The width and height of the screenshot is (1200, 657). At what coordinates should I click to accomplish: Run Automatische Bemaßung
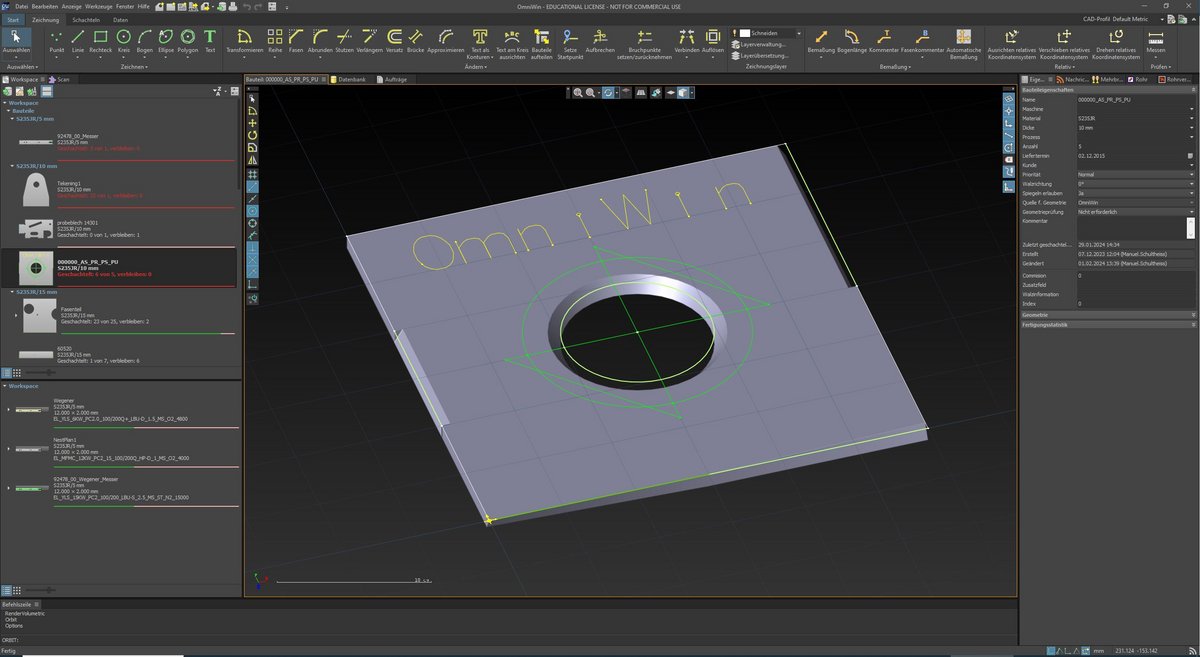[963, 44]
